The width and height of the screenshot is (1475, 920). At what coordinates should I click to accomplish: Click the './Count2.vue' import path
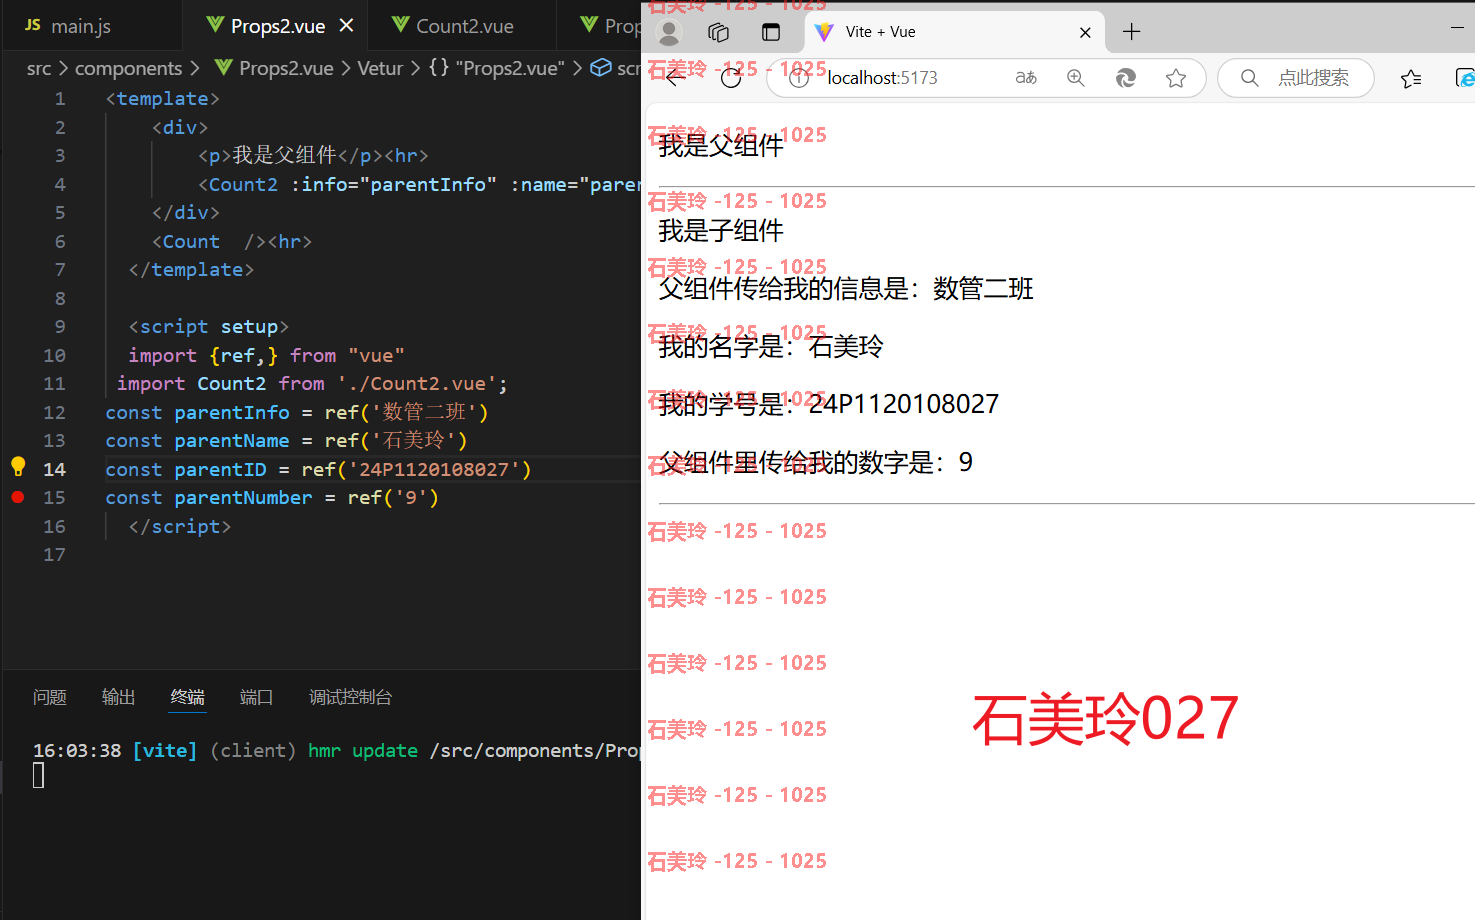[417, 384]
